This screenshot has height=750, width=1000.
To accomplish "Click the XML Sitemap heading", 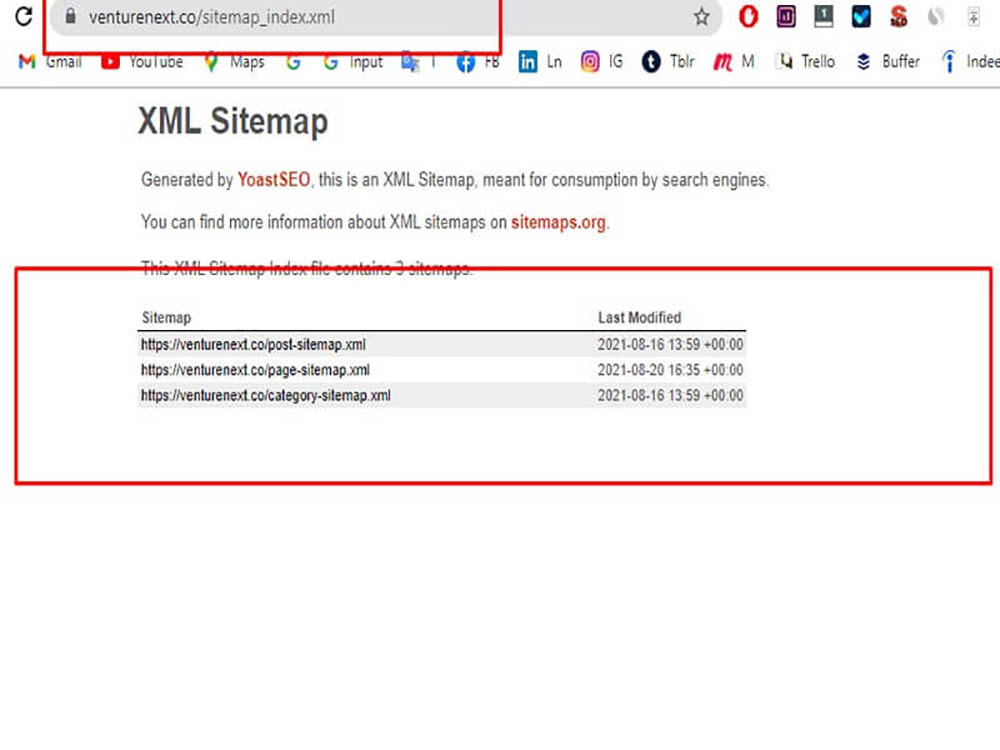I will (x=233, y=121).
